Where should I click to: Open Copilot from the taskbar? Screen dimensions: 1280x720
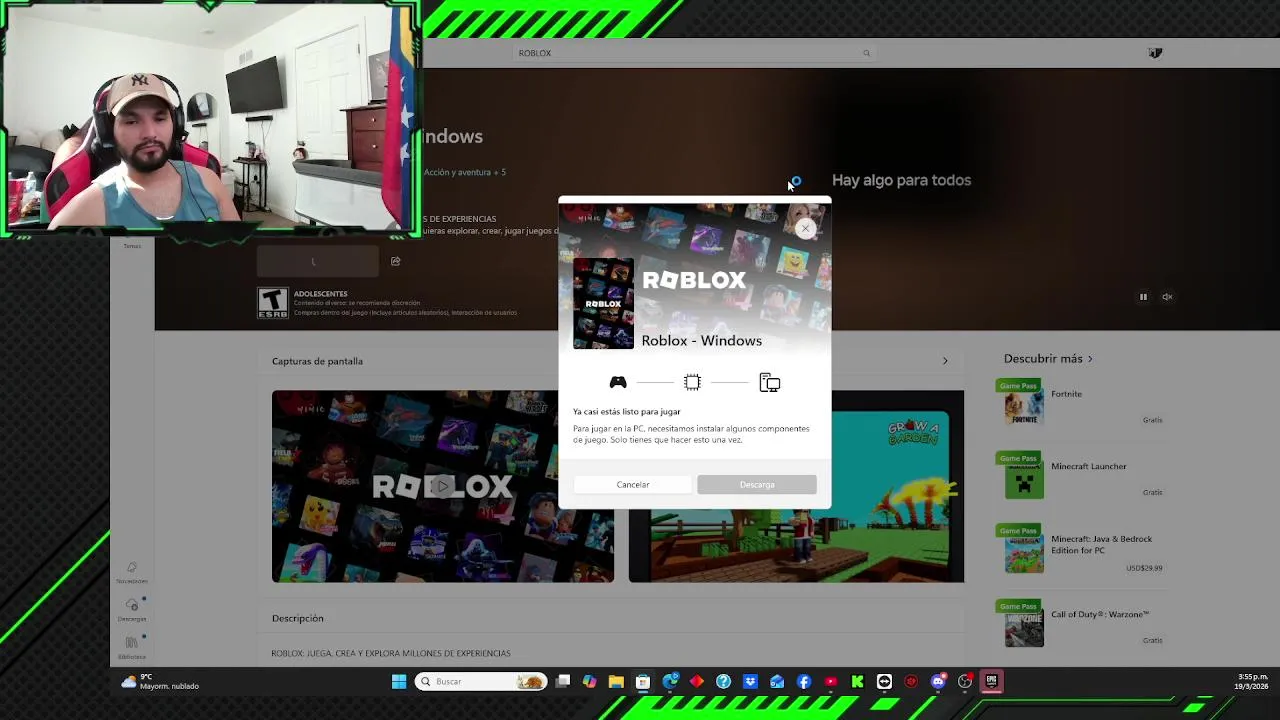click(590, 682)
